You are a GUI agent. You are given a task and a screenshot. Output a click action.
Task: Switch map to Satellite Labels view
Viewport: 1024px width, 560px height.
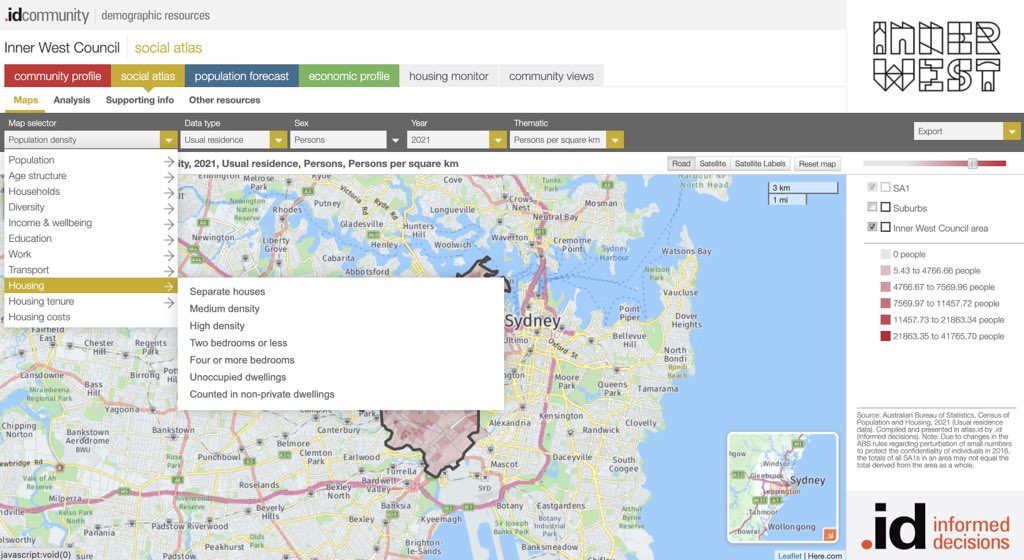(x=760, y=164)
